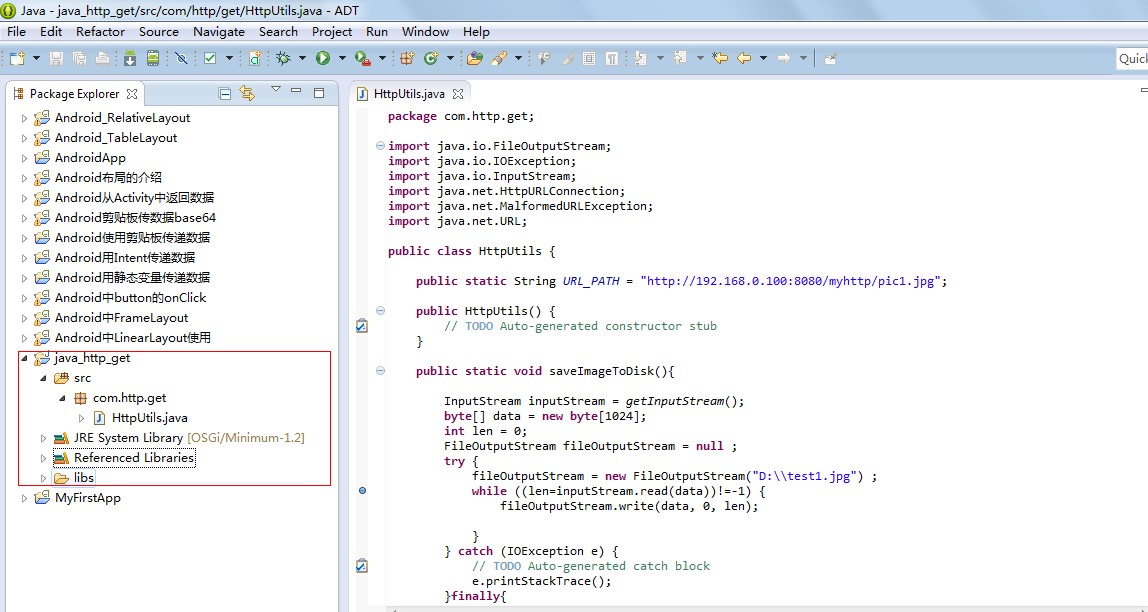This screenshot has width=1148, height=612.
Task: Click the New Java Package icon
Action: click(407, 59)
